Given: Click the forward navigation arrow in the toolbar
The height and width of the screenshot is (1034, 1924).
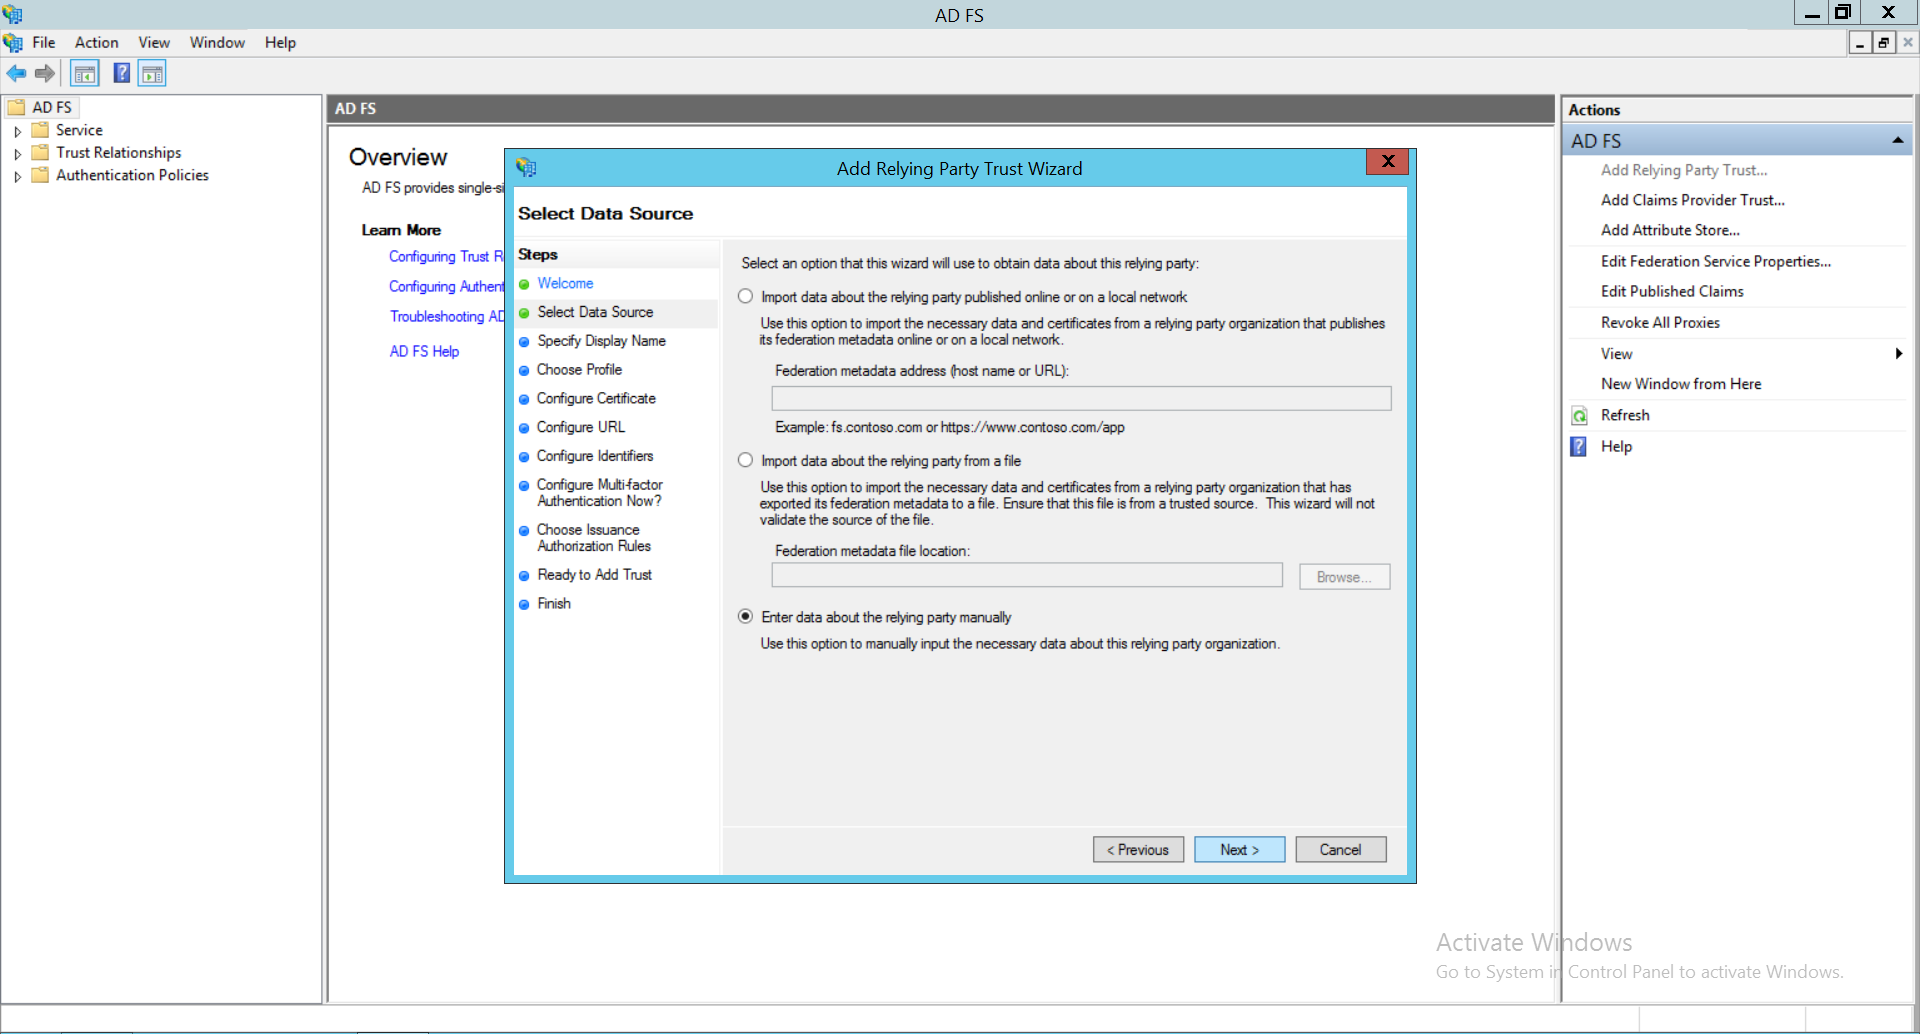Looking at the screenshot, I should [44, 73].
